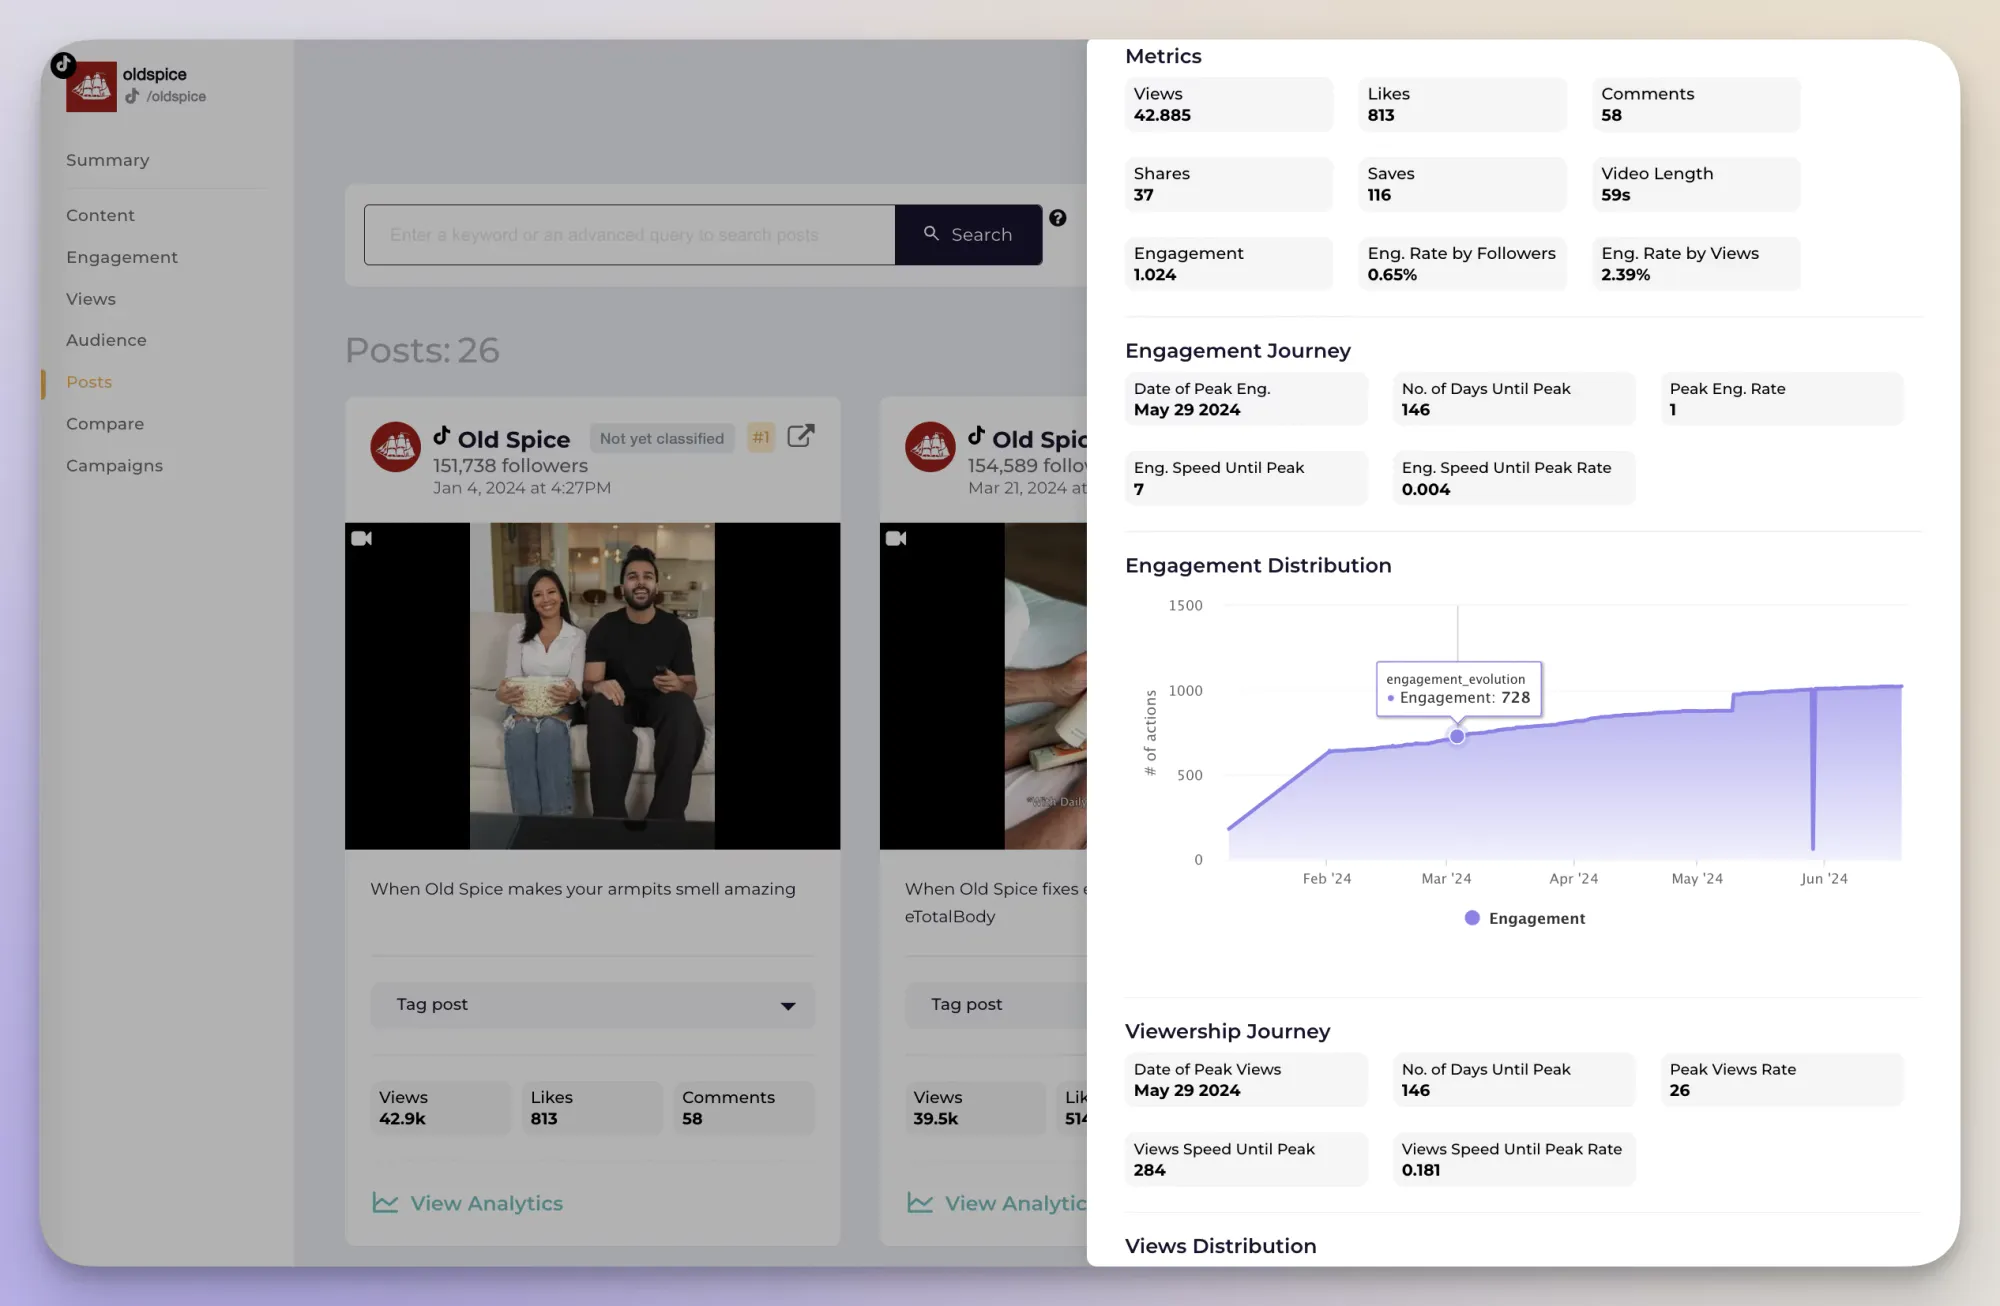Focus the keyword search input field

[629, 235]
